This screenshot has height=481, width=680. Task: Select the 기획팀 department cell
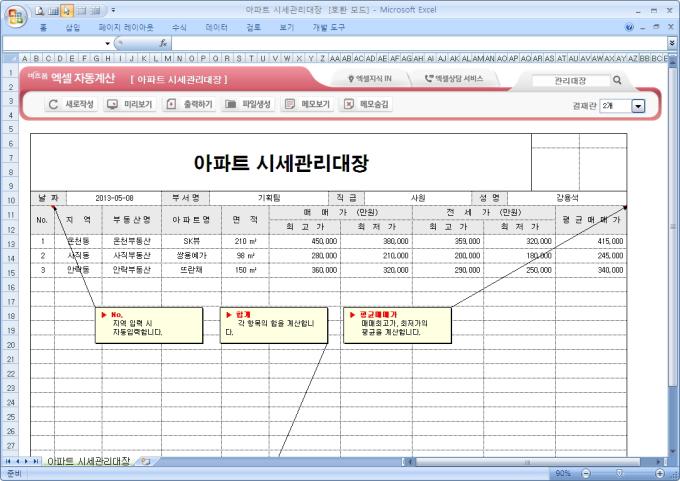[x=269, y=198]
